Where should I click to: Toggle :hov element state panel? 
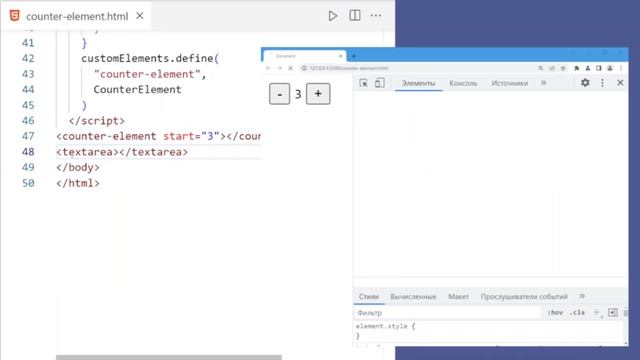click(x=555, y=313)
